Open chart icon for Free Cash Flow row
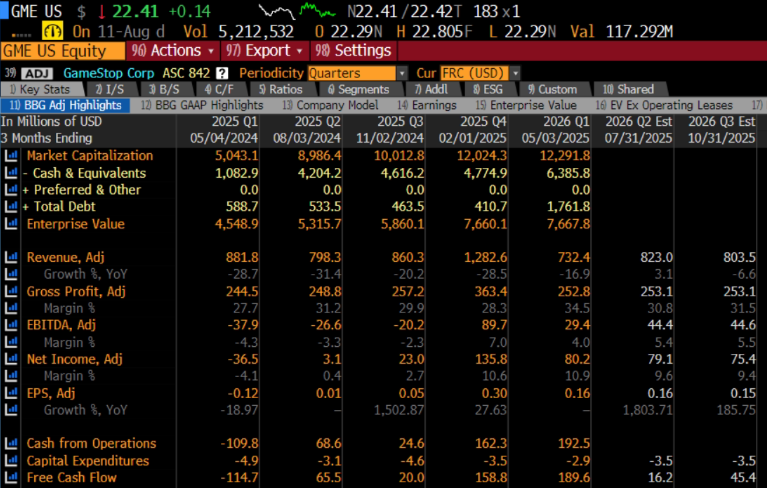 point(11,477)
